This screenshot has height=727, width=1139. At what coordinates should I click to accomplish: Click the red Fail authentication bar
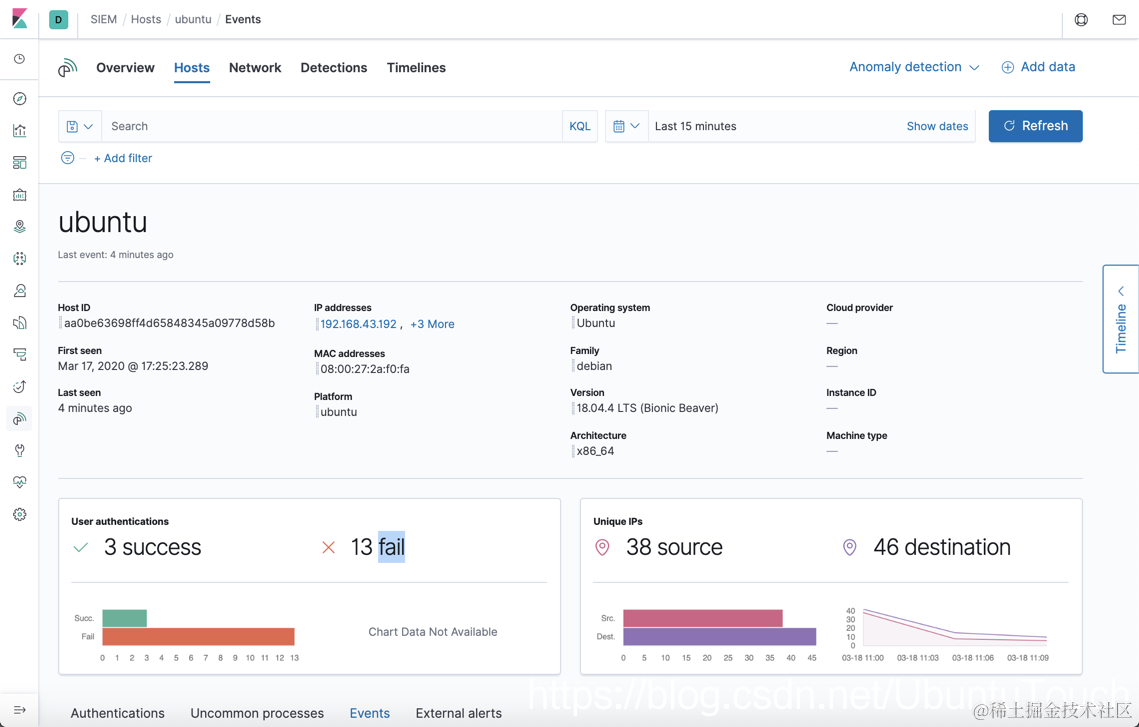point(198,637)
